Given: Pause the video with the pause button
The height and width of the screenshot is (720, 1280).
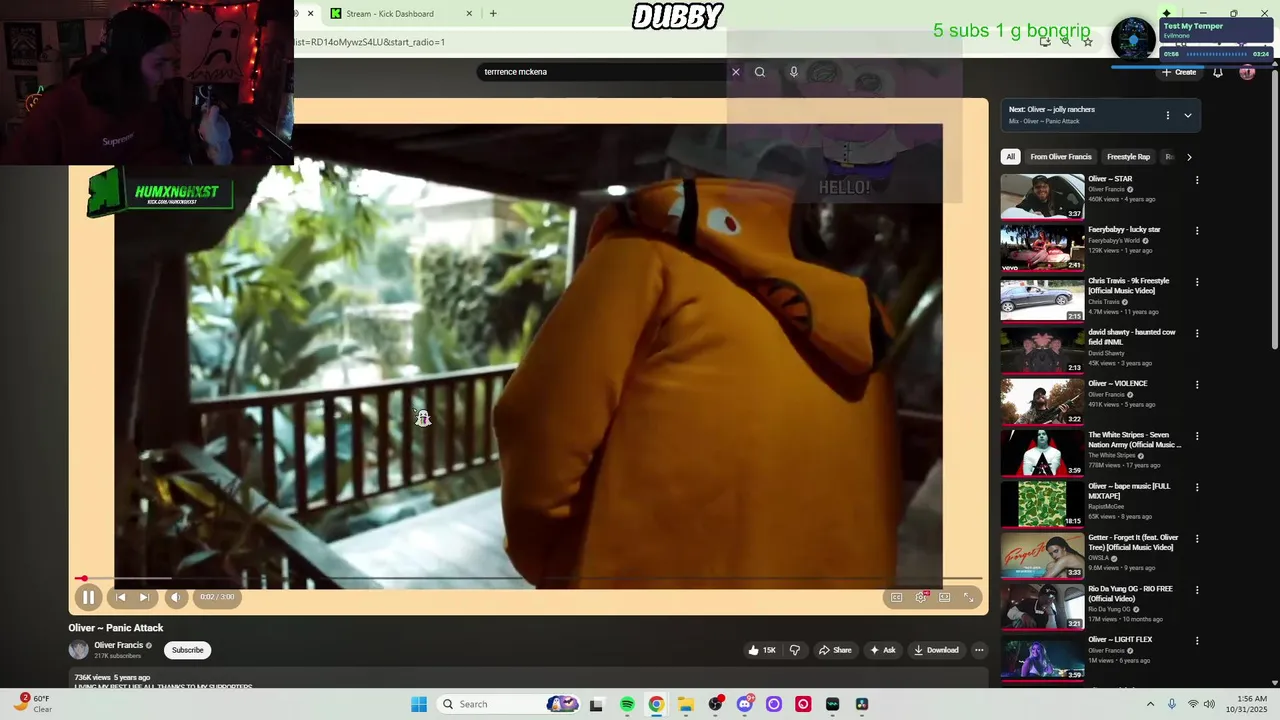Looking at the screenshot, I should 88,597.
